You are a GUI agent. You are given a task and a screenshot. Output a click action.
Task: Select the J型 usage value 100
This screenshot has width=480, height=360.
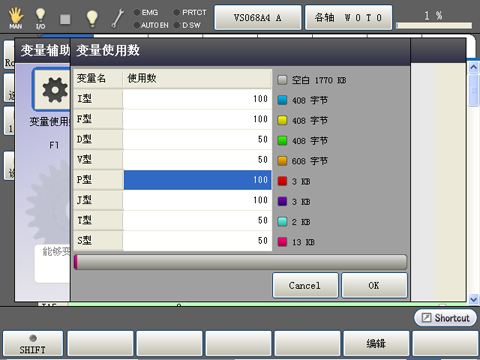click(x=197, y=200)
